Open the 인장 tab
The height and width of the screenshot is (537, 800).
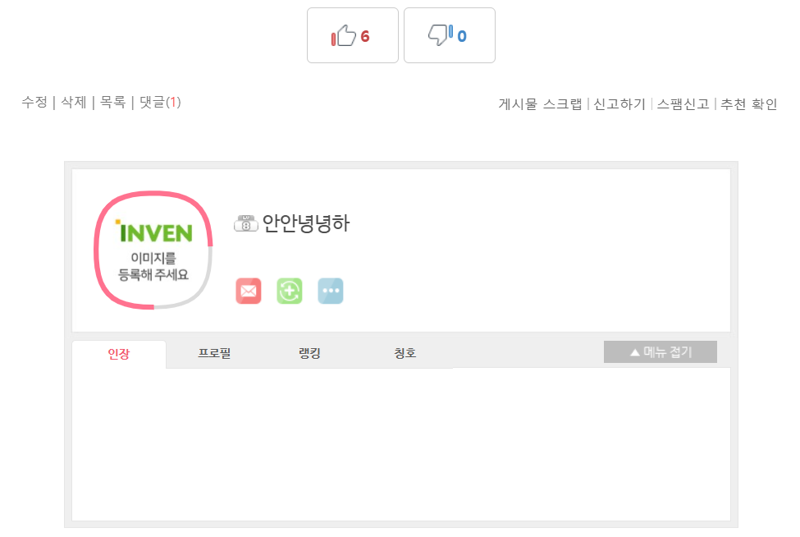tap(118, 353)
